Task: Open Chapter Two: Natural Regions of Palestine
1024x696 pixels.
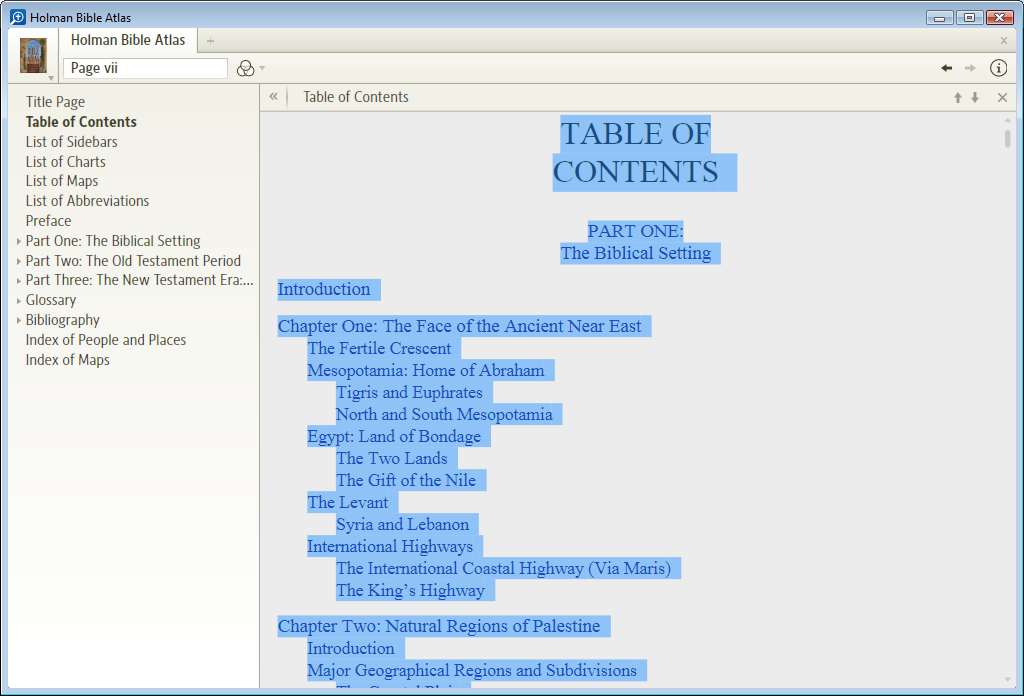Action: click(439, 626)
